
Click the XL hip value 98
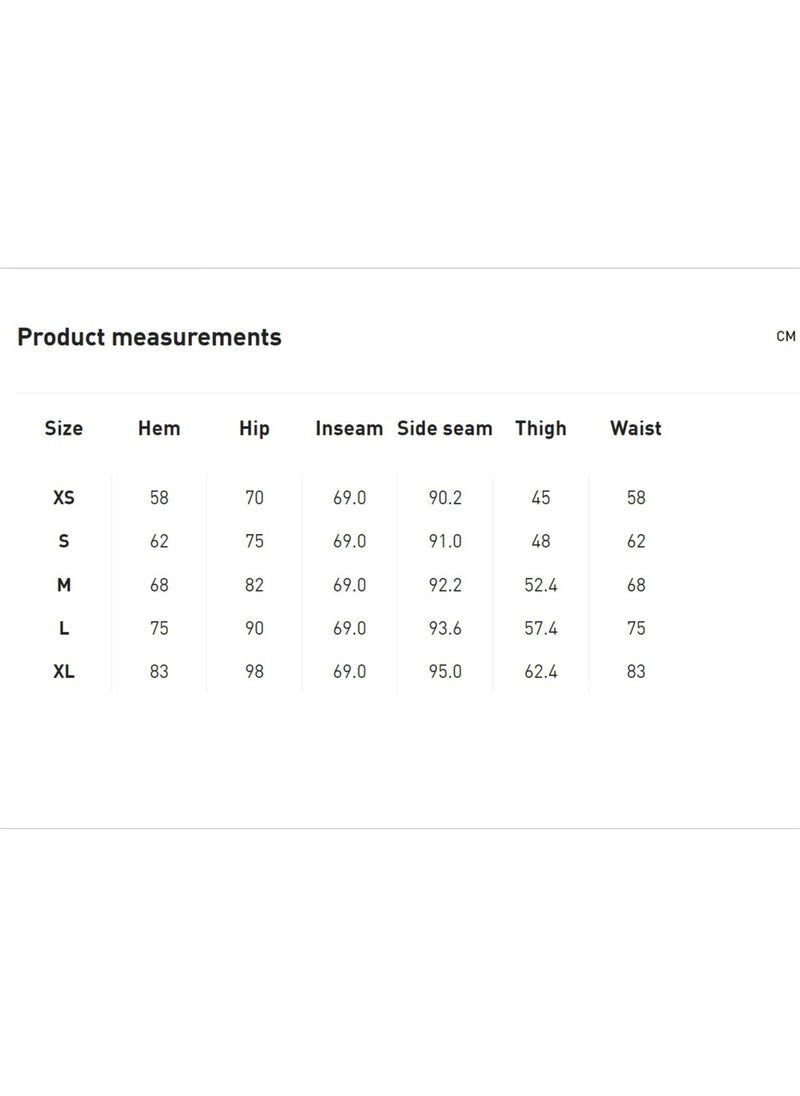click(254, 672)
